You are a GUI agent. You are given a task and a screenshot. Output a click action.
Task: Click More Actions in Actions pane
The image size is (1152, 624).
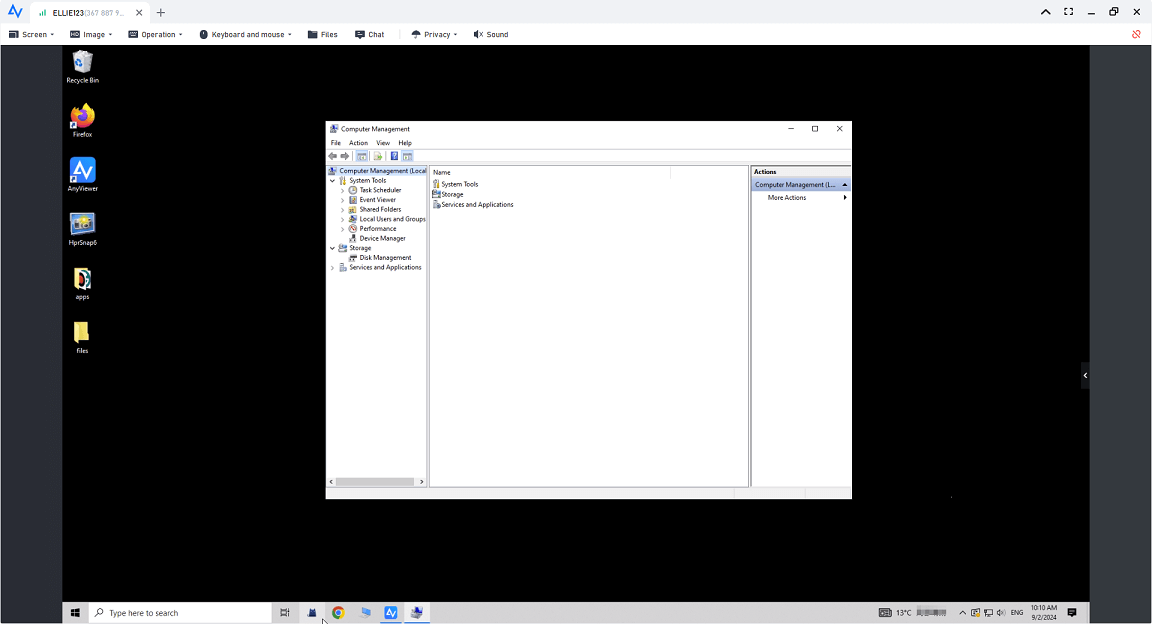click(787, 198)
